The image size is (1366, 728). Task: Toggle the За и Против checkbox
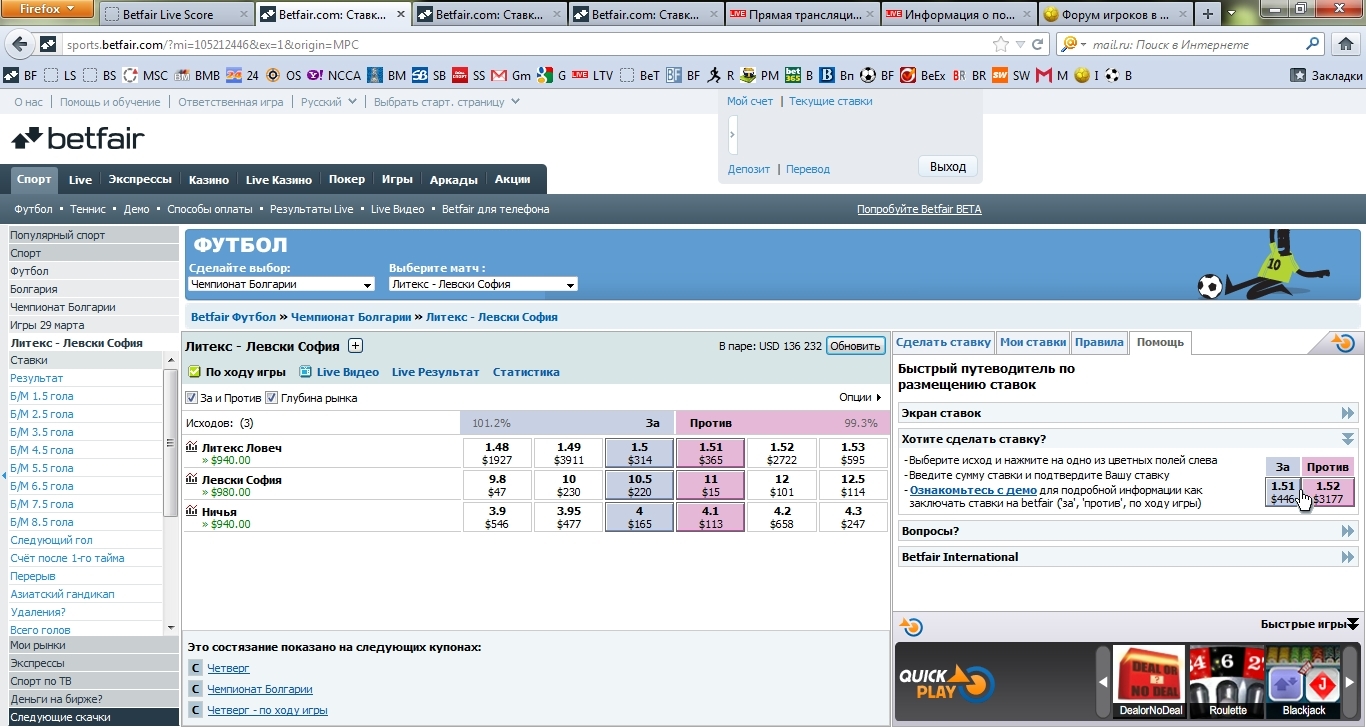tap(192, 398)
